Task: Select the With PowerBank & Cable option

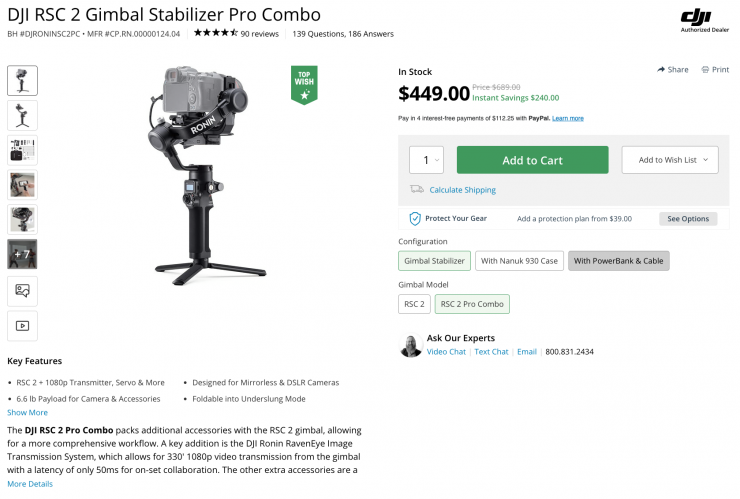Action: click(619, 261)
